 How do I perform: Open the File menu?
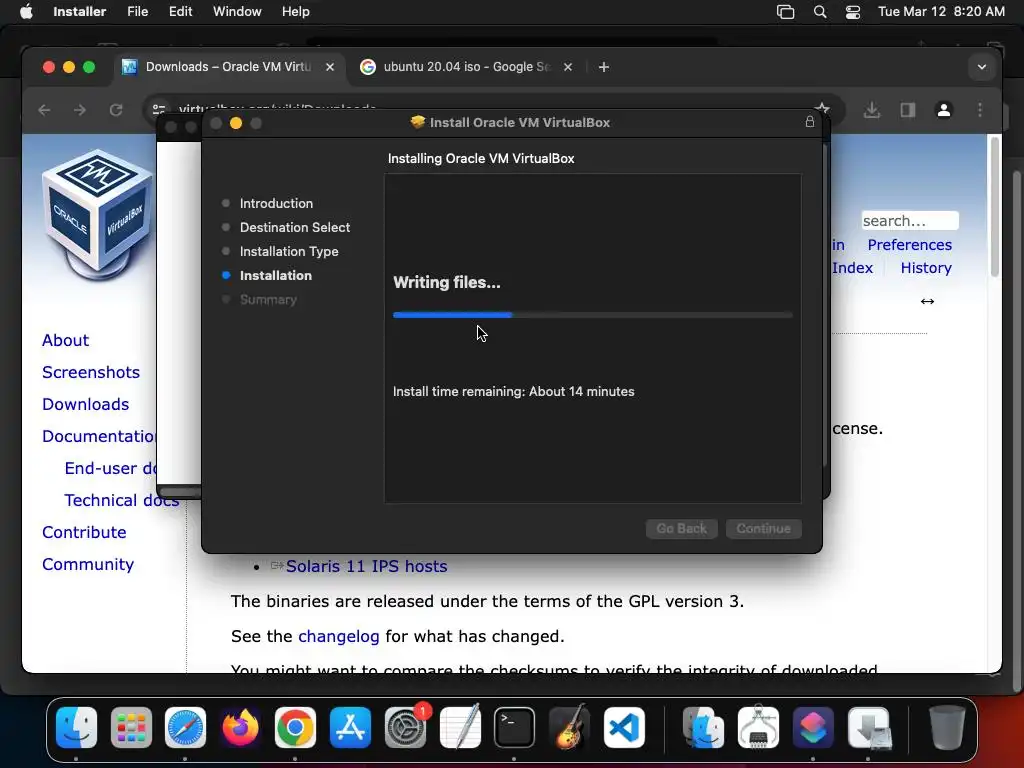tap(137, 12)
